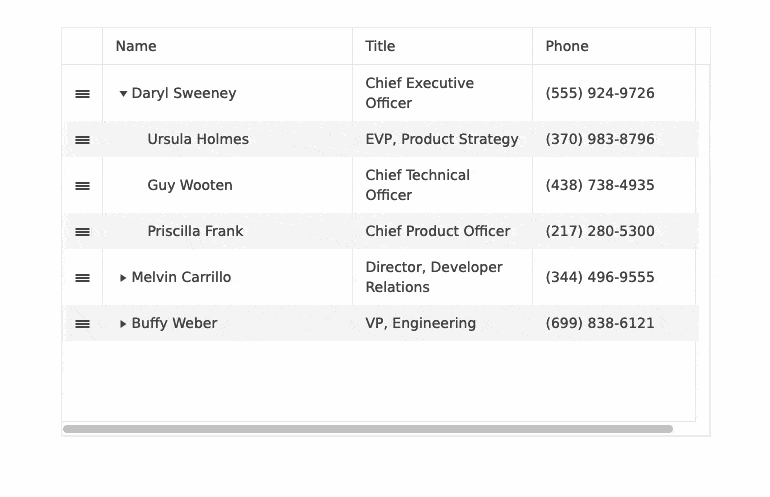The height and width of the screenshot is (497, 770).
Task: Collapse the Daryl Sweeney tree node
Action: click(123, 94)
